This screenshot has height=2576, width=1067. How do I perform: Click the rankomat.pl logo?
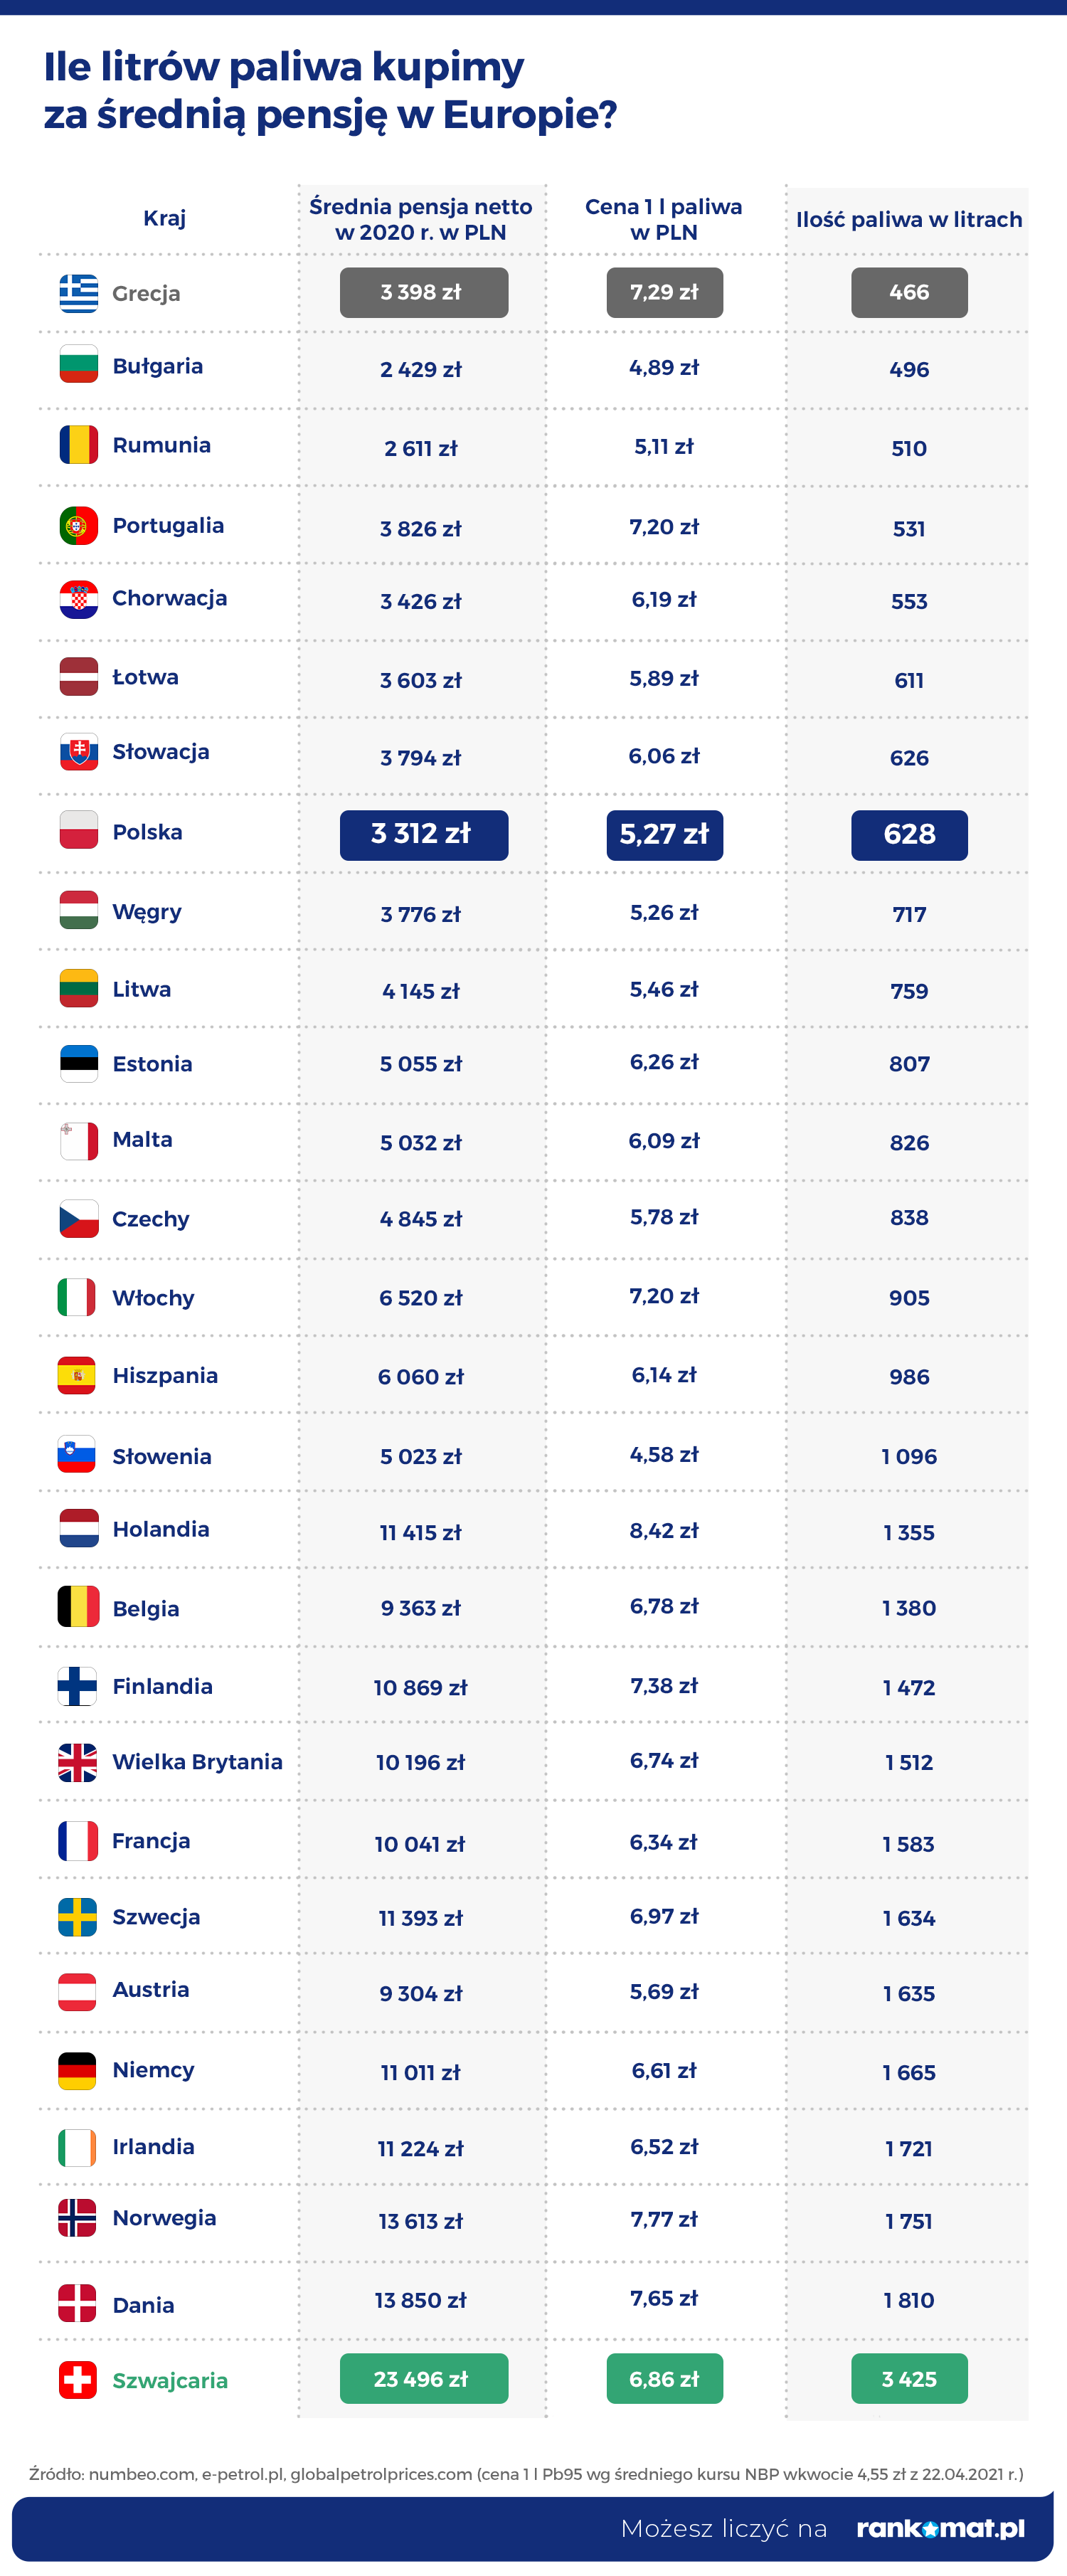[940, 2528]
